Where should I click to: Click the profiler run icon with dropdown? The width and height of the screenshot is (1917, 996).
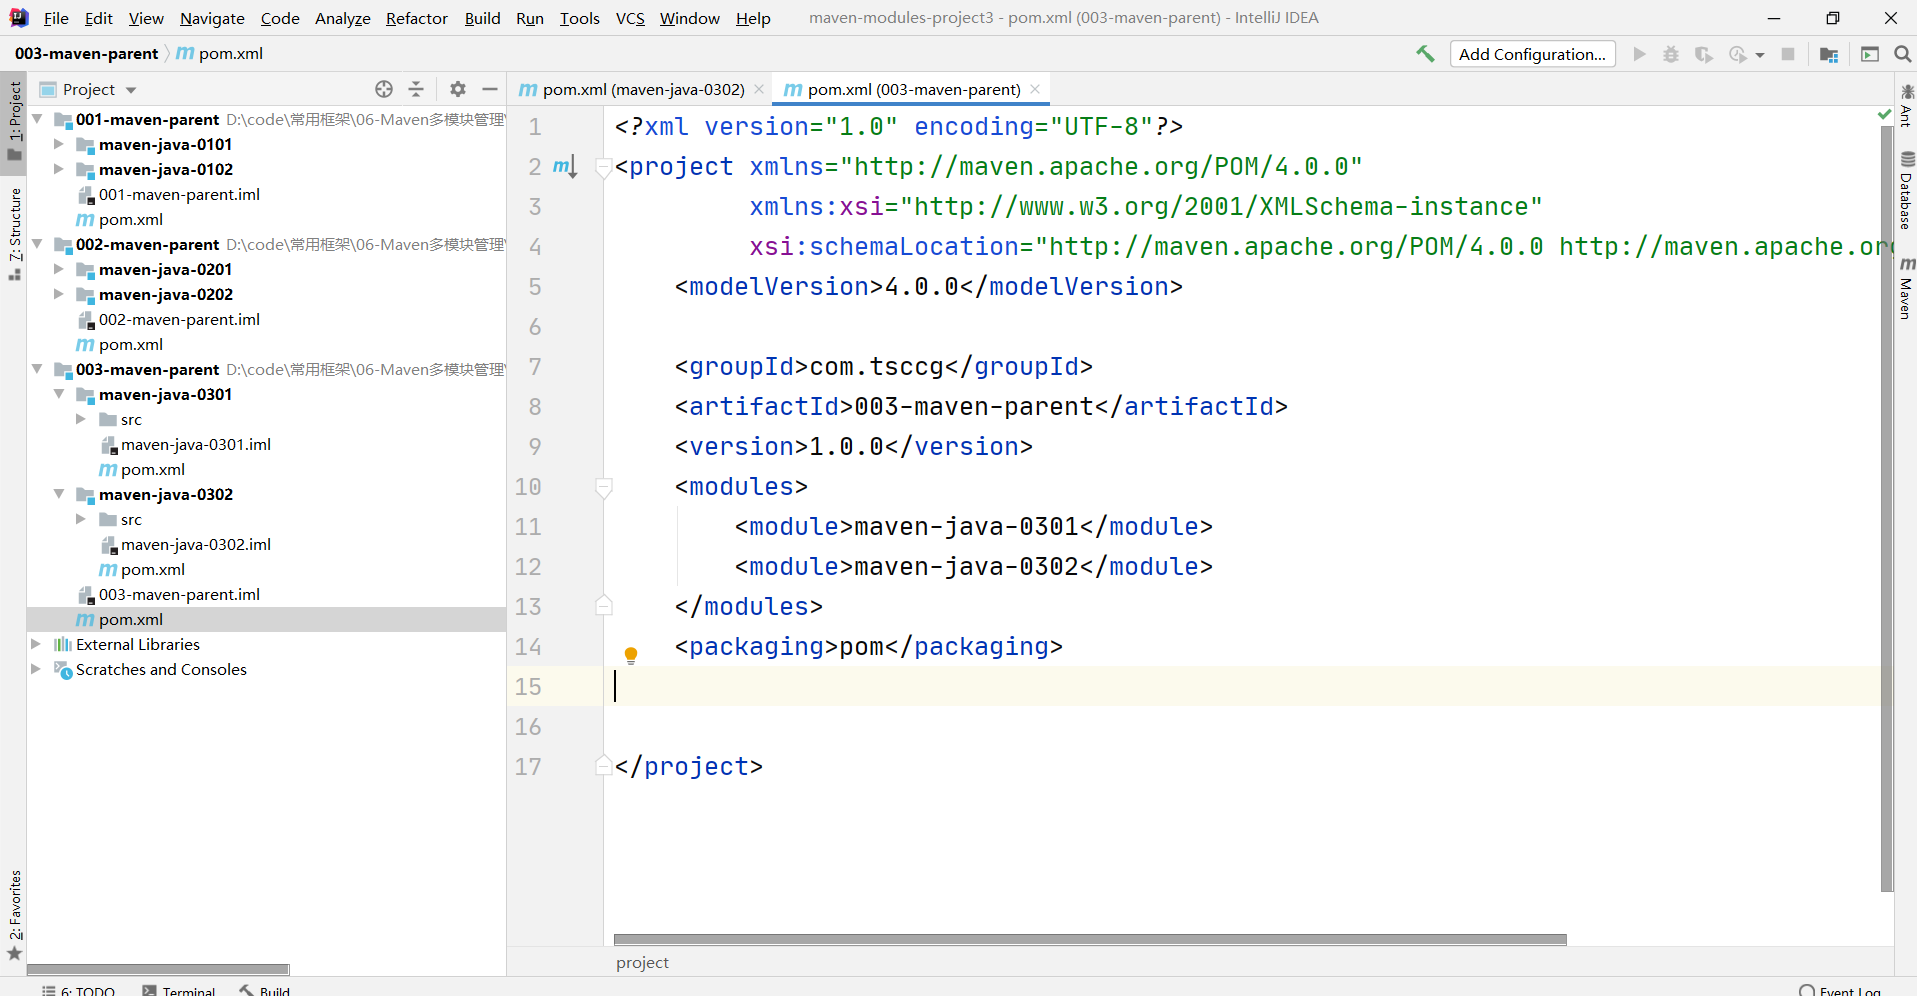pyautogui.click(x=1746, y=54)
